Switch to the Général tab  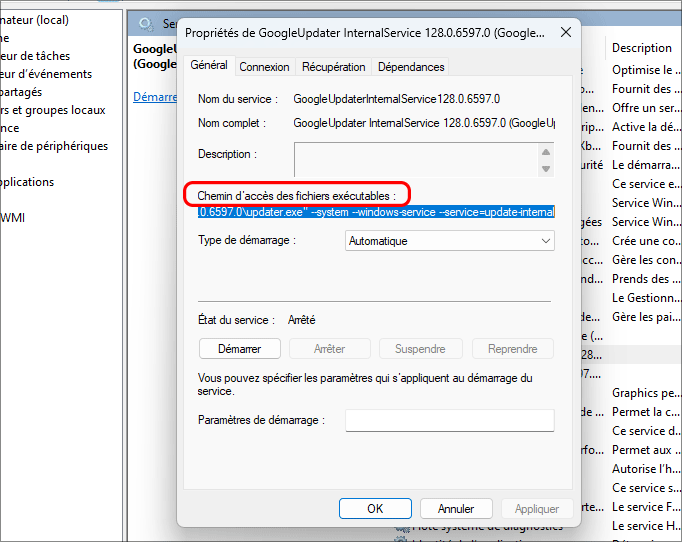(209, 66)
